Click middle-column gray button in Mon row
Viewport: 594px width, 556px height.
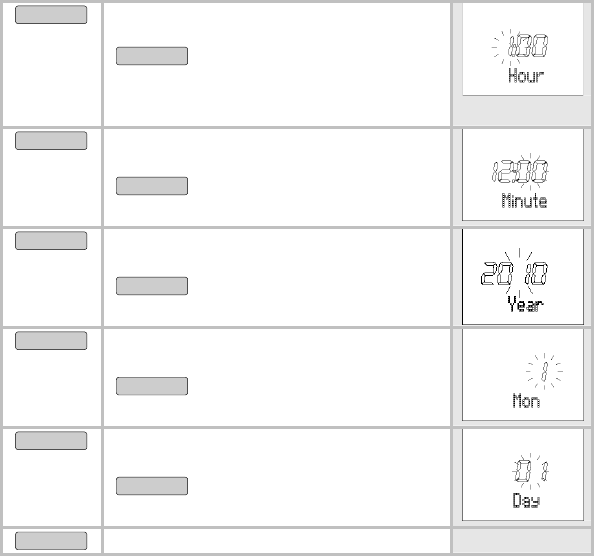tap(152, 386)
